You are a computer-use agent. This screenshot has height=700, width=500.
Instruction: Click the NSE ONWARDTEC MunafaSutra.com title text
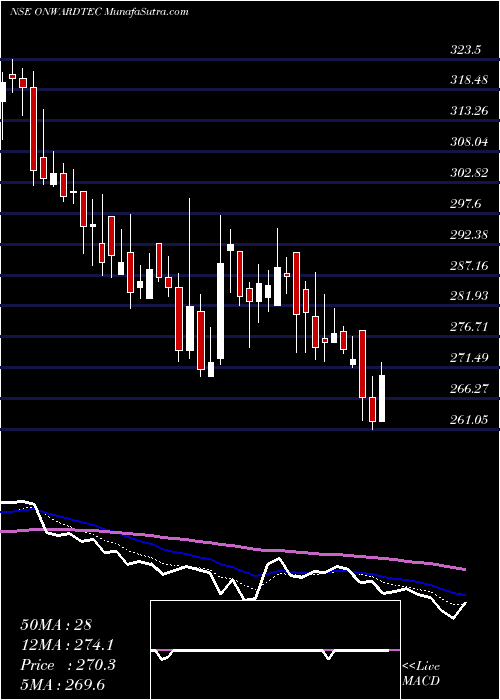coord(99,12)
